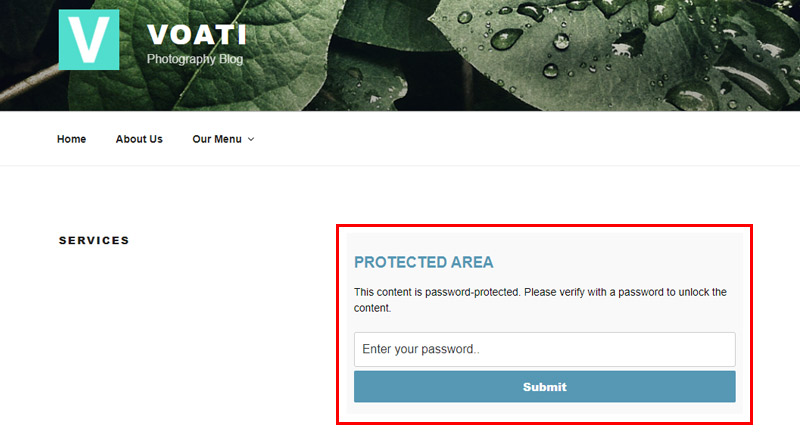Focus the Enter your password field
This screenshot has height=444, width=800.
point(544,349)
